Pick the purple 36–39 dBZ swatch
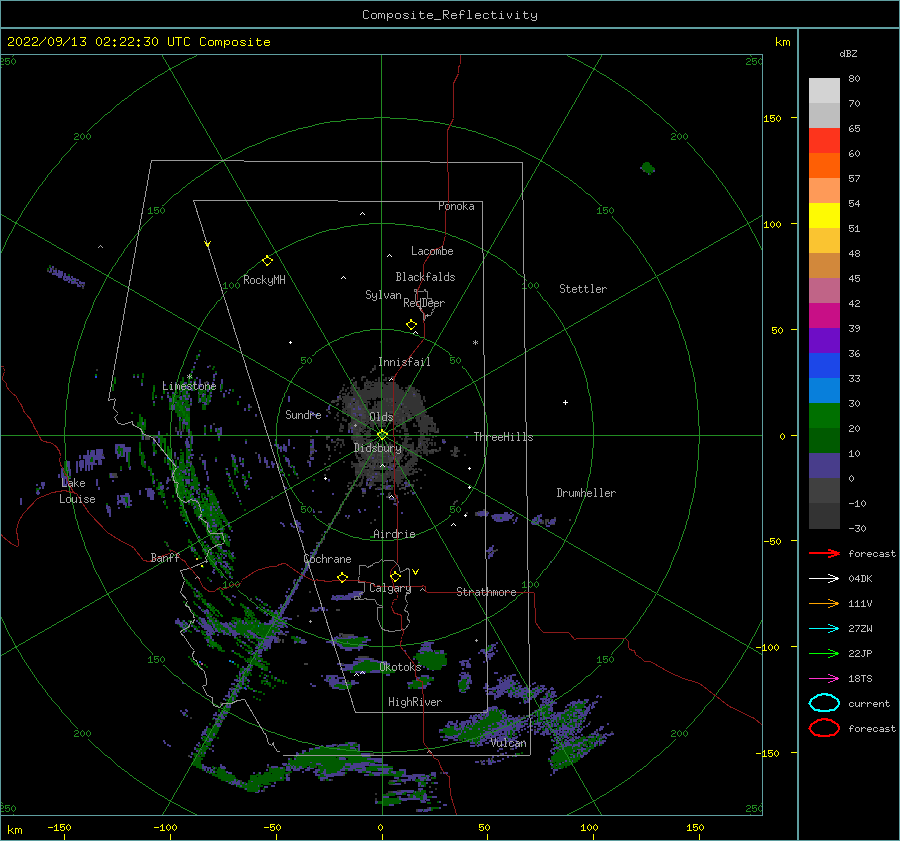900x841 pixels. coord(824,341)
